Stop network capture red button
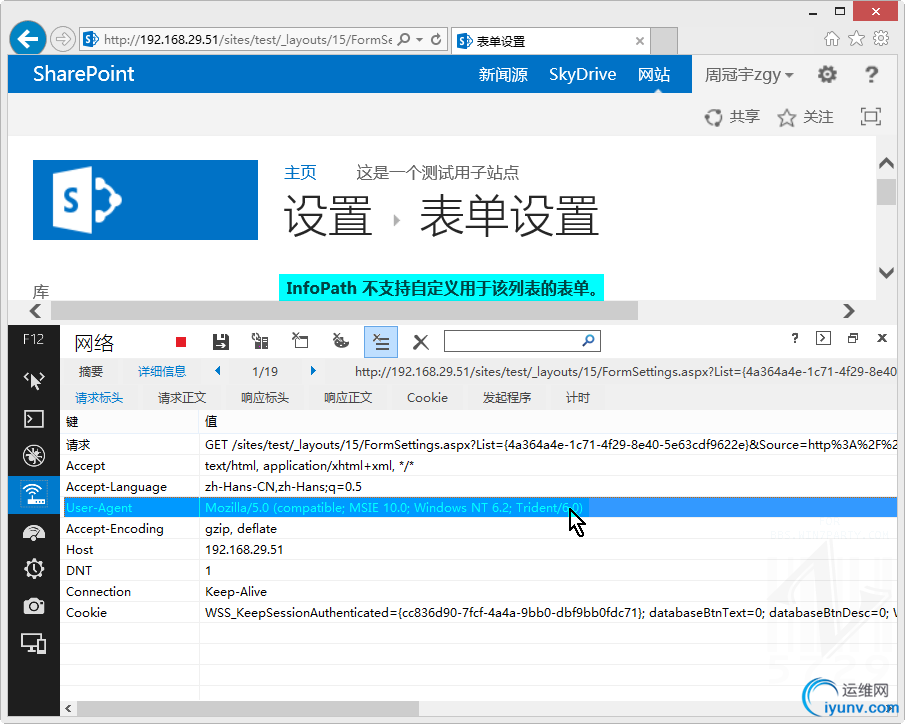 [x=181, y=342]
